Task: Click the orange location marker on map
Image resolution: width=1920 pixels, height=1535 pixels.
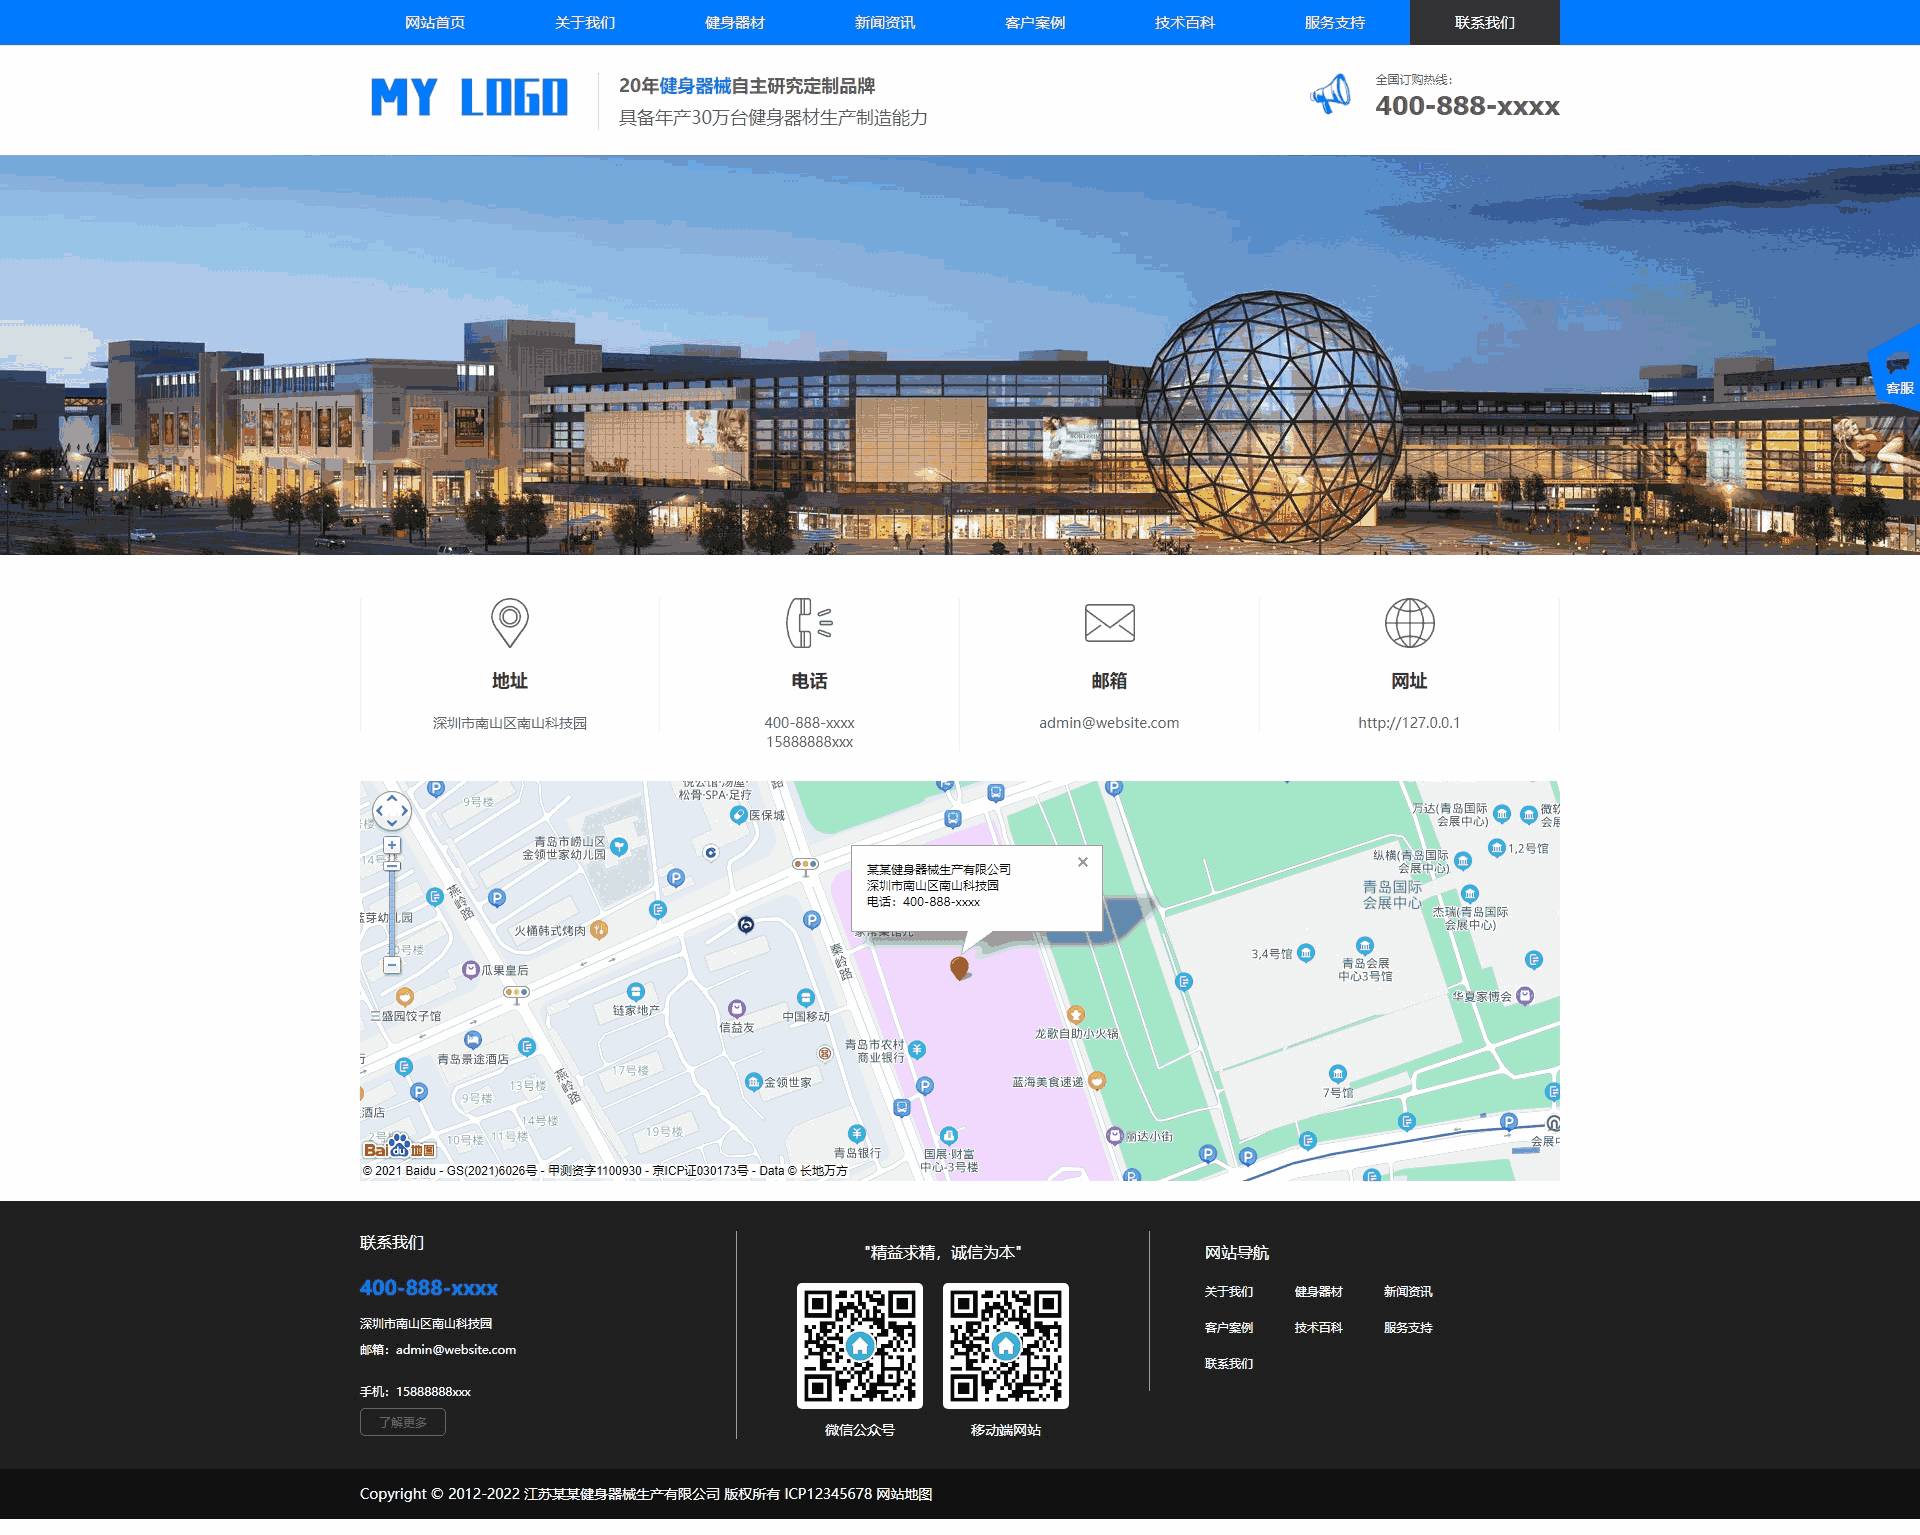Action: point(959,967)
